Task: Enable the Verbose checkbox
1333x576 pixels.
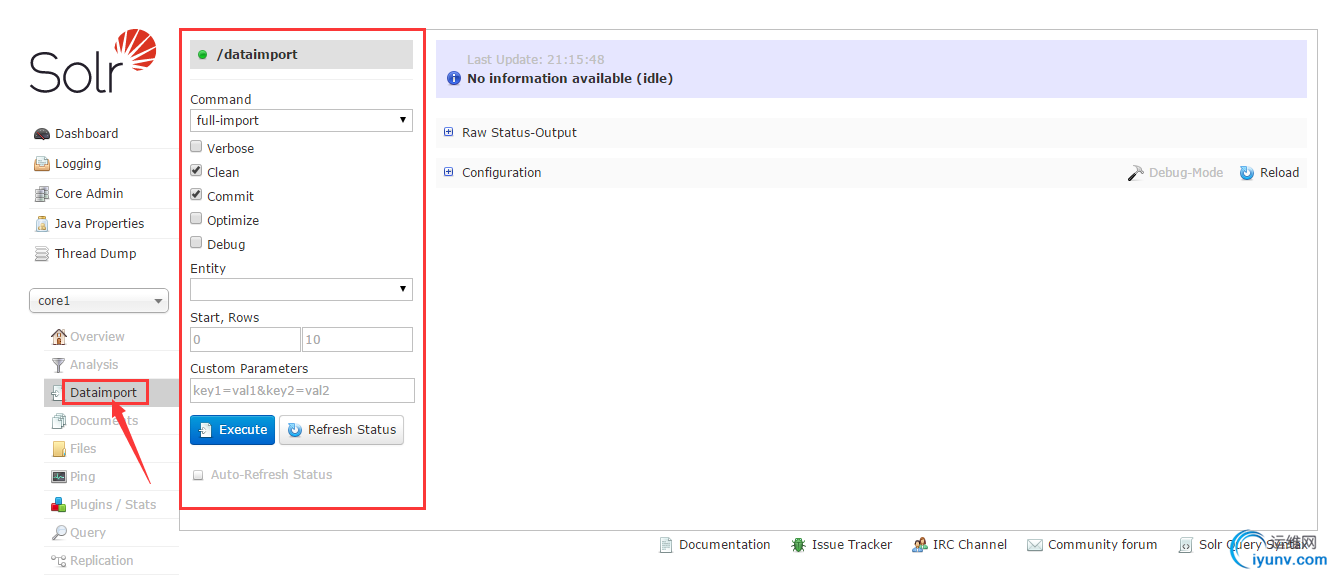Action: 197,147
